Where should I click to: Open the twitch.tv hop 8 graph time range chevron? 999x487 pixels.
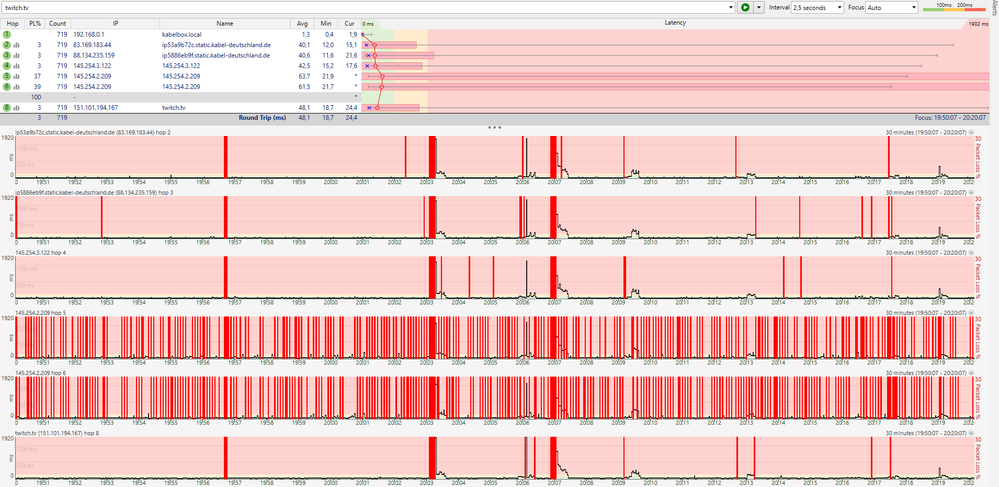(970, 433)
